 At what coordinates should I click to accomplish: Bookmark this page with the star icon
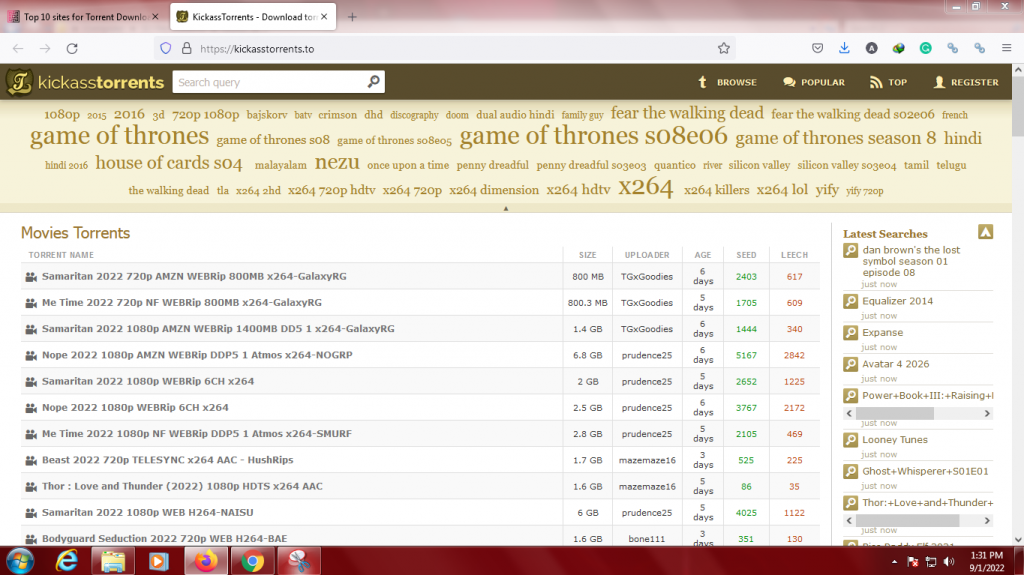[724, 48]
